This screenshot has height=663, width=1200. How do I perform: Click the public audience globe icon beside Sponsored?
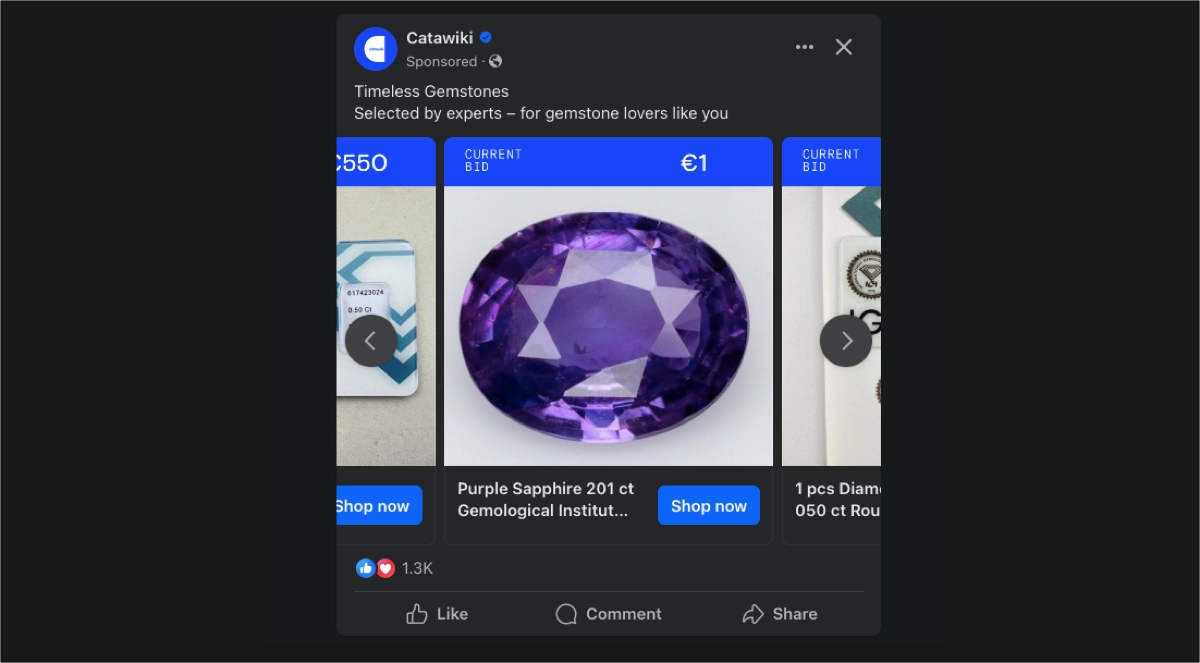496,61
